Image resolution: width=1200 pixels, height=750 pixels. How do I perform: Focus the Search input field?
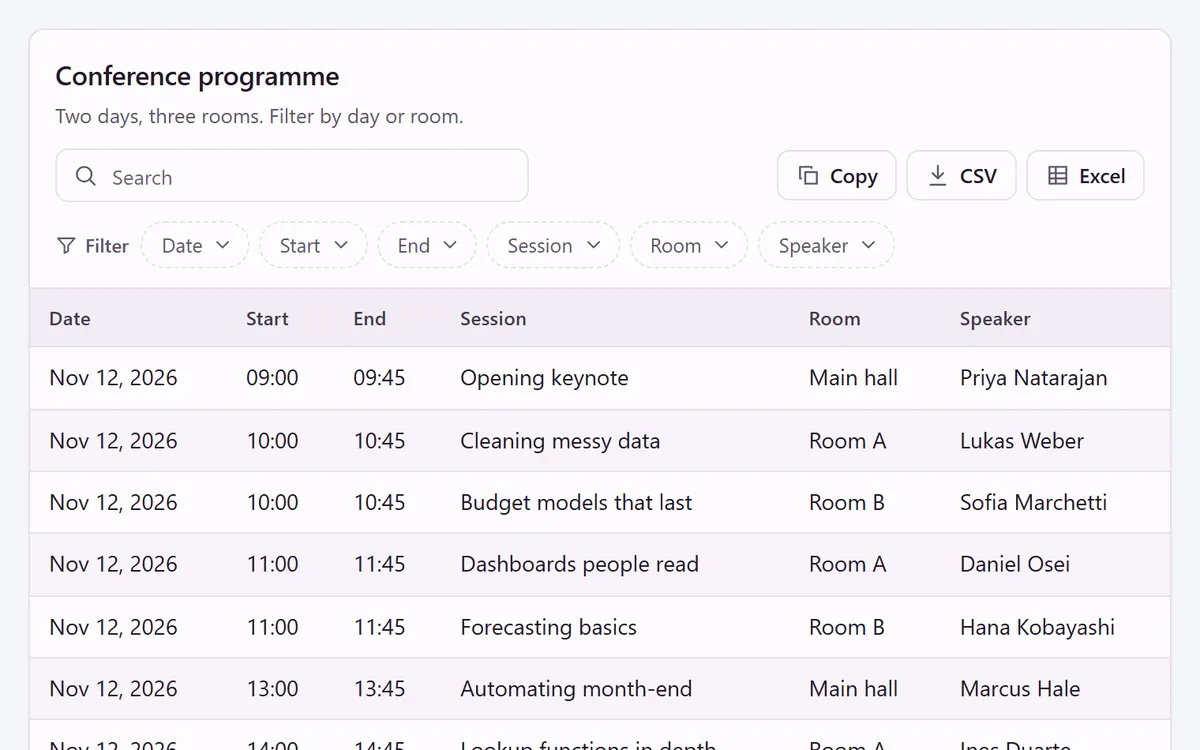(292, 176)
